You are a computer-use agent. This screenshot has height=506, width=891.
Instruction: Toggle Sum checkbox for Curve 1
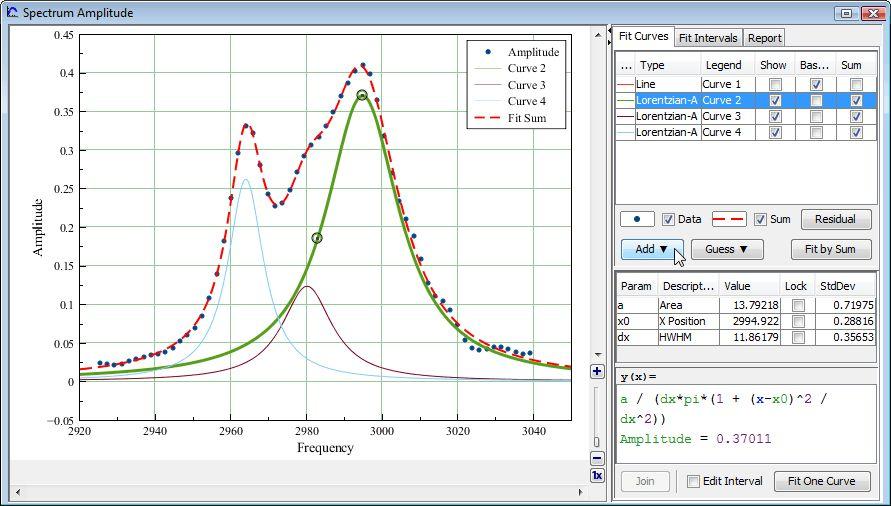[856, 84]
